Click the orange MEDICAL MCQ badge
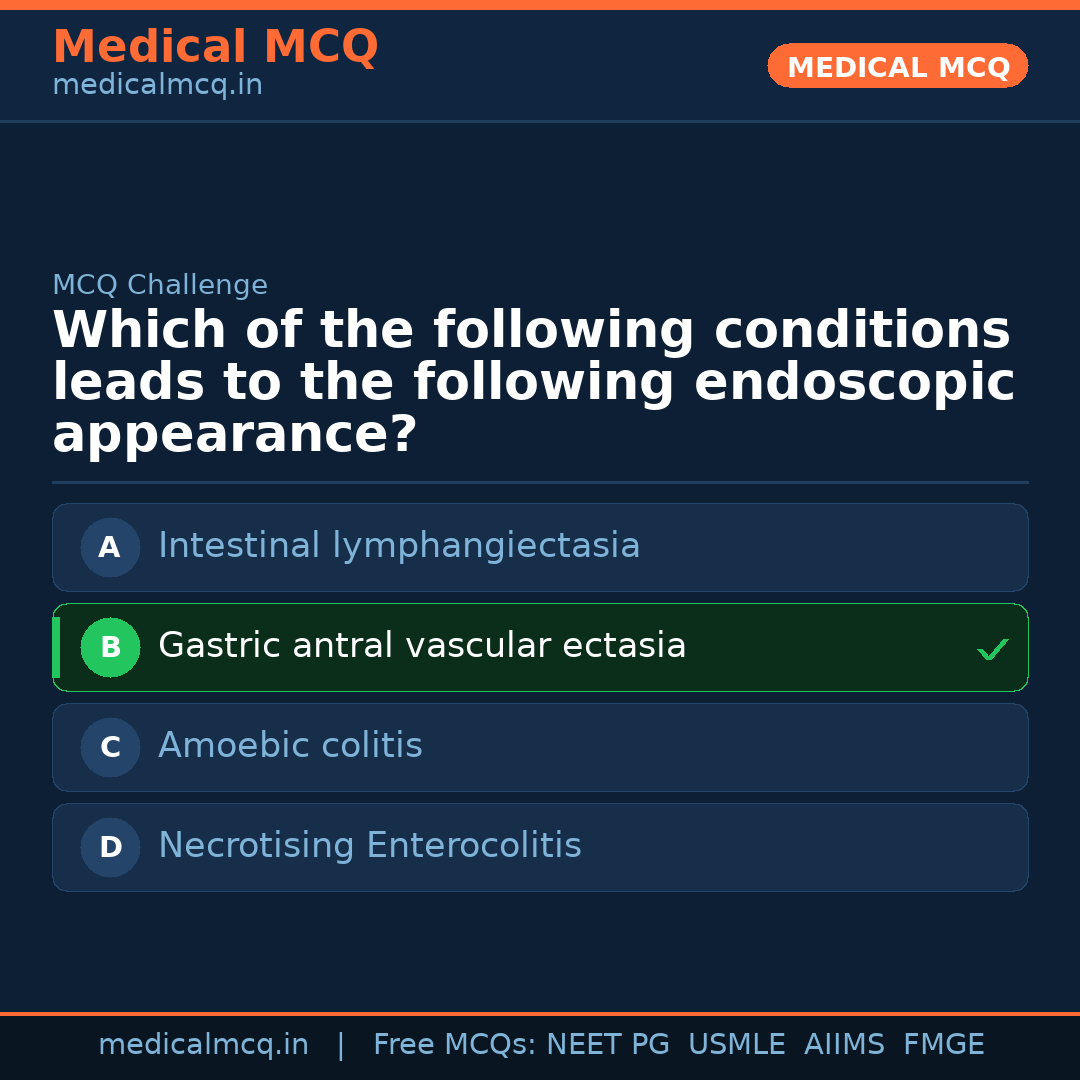This screenshot has height=1080, width=1080. pyautogui.click(x=897, y=67)
